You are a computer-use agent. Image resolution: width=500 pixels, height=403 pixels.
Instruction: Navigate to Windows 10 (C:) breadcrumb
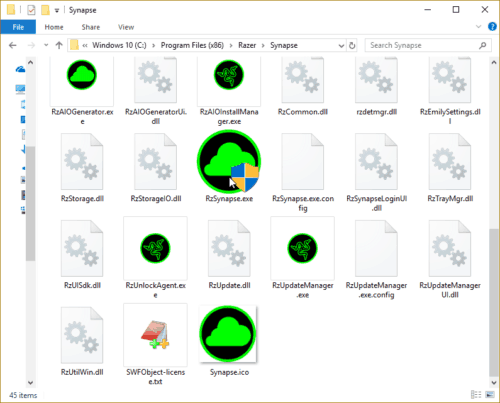[119, 45]
